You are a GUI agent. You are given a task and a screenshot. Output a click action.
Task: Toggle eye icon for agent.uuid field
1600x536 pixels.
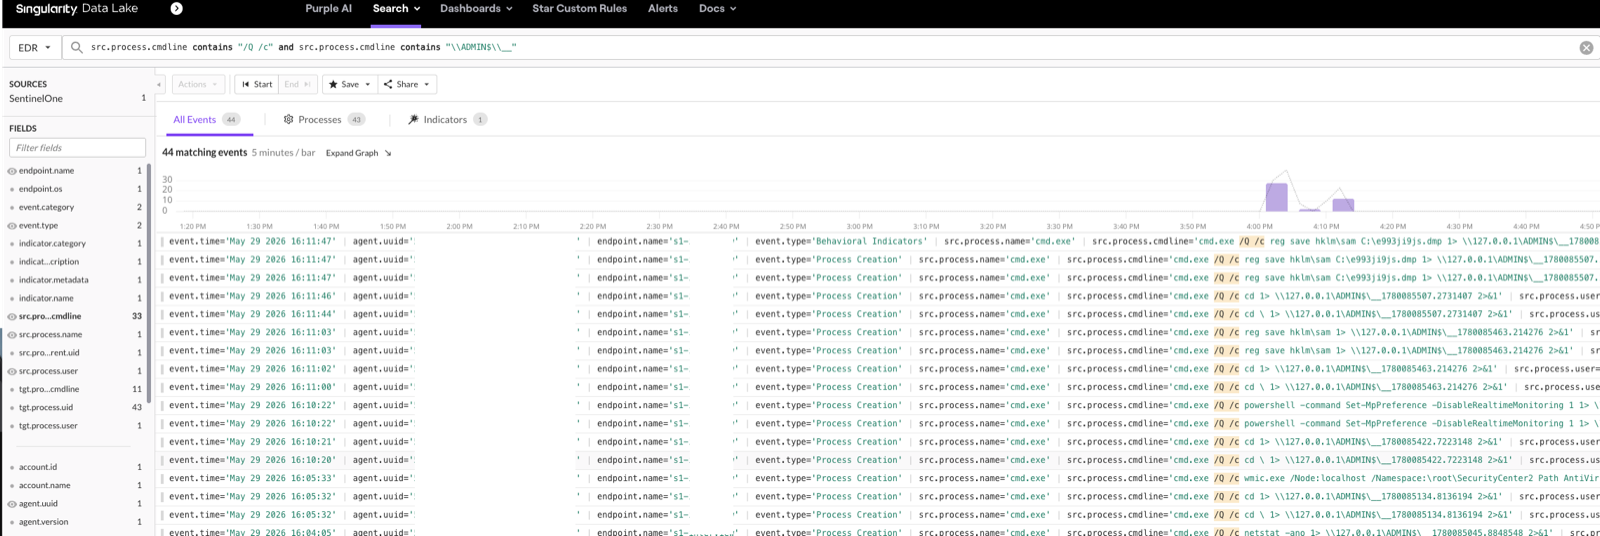click(12, 504)
